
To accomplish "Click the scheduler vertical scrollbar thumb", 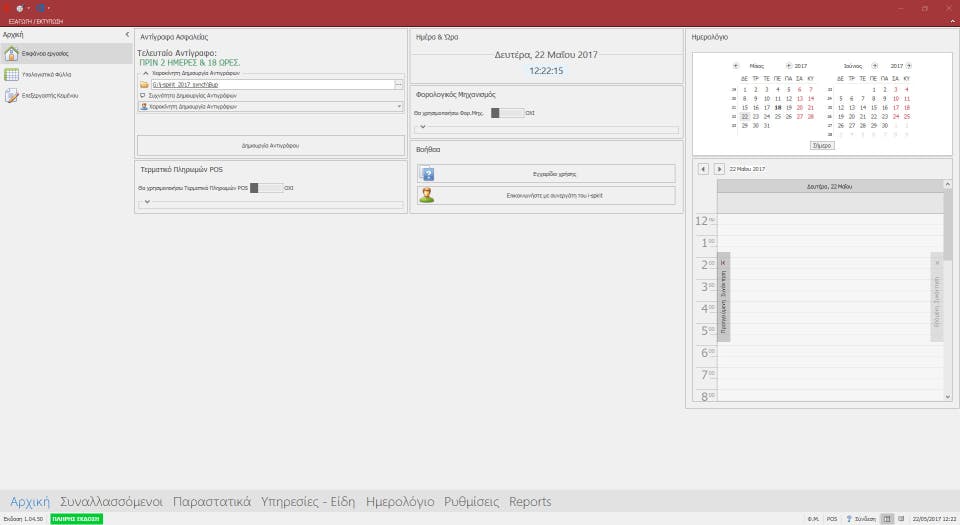I will click(947, 225).
